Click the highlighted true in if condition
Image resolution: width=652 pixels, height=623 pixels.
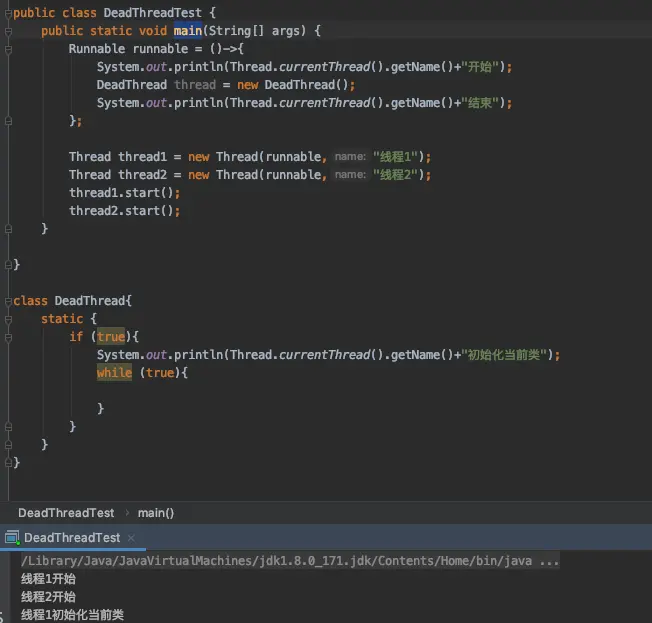(111, 336)
